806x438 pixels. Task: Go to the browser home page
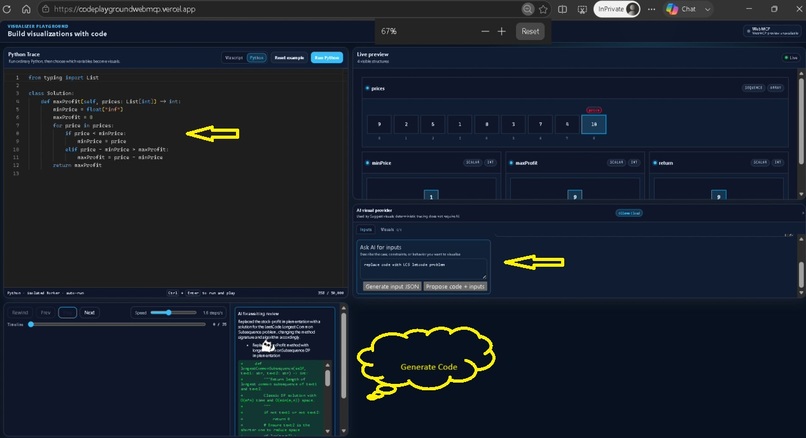(x=26, y=9)
